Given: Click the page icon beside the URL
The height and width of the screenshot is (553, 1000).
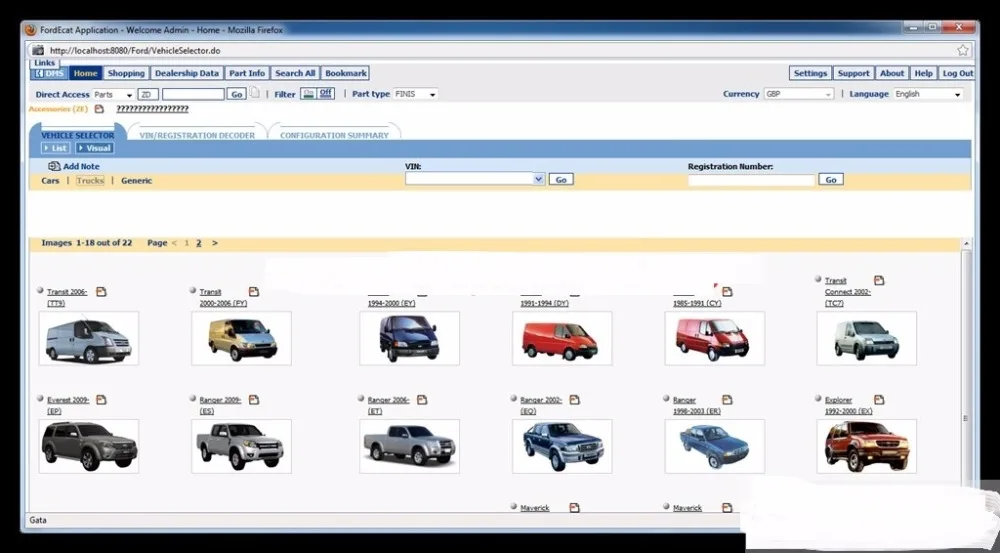Looking at the screenshot, I should point(38,50).
